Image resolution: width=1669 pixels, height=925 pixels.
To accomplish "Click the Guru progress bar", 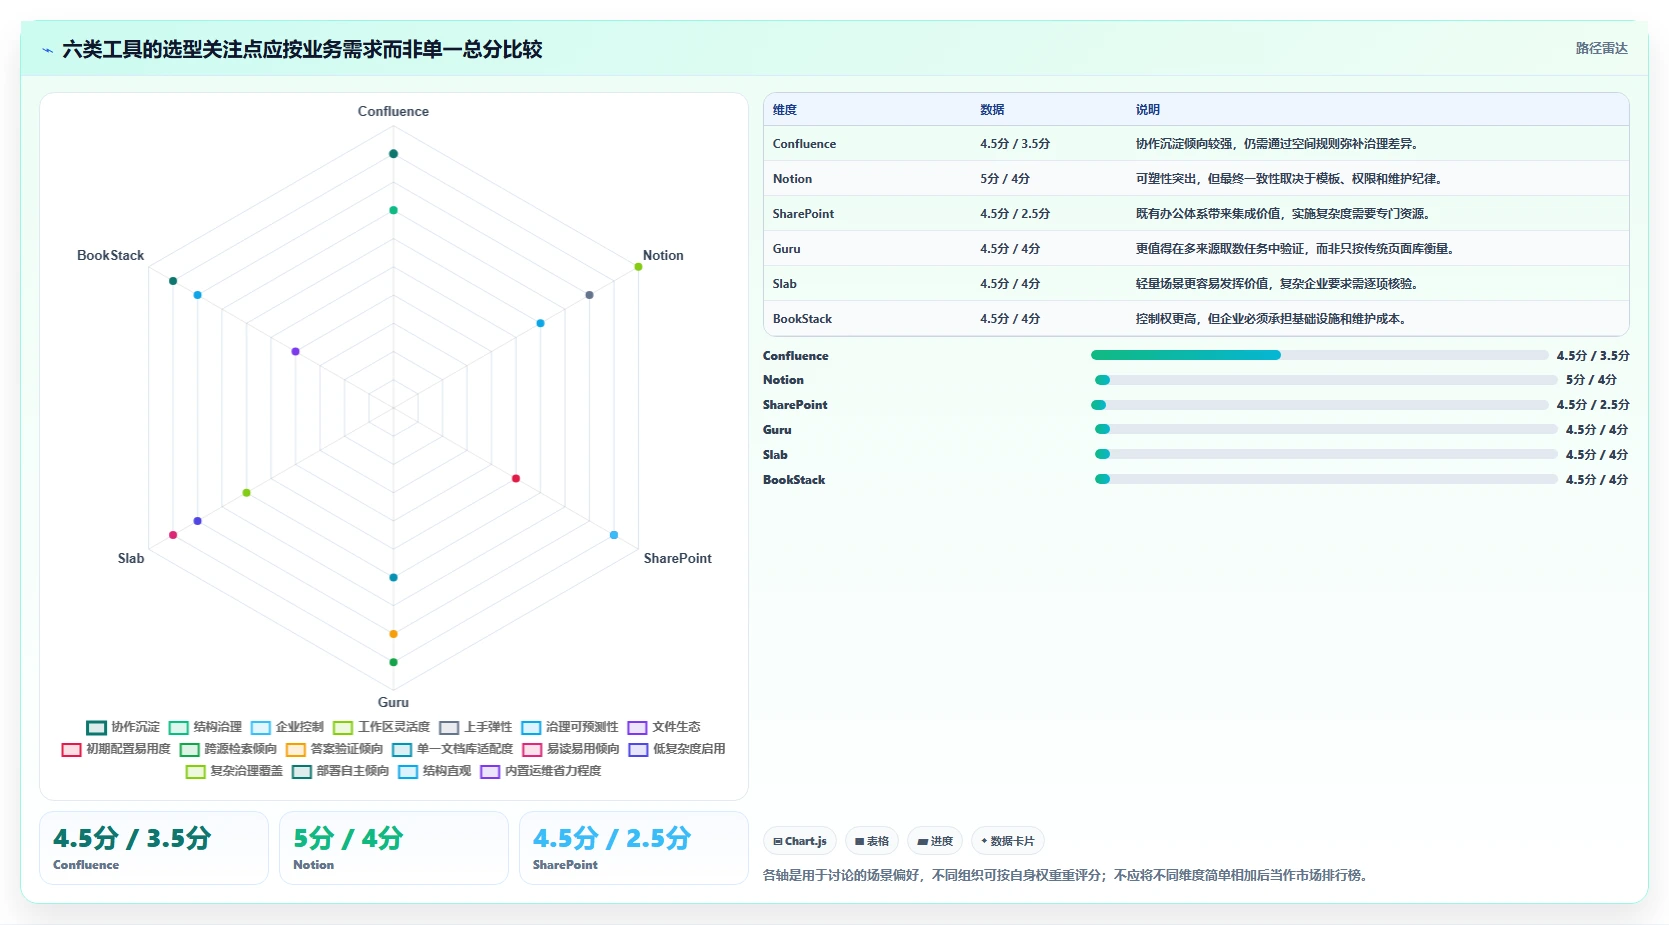I will click(x=1326, y=429).
